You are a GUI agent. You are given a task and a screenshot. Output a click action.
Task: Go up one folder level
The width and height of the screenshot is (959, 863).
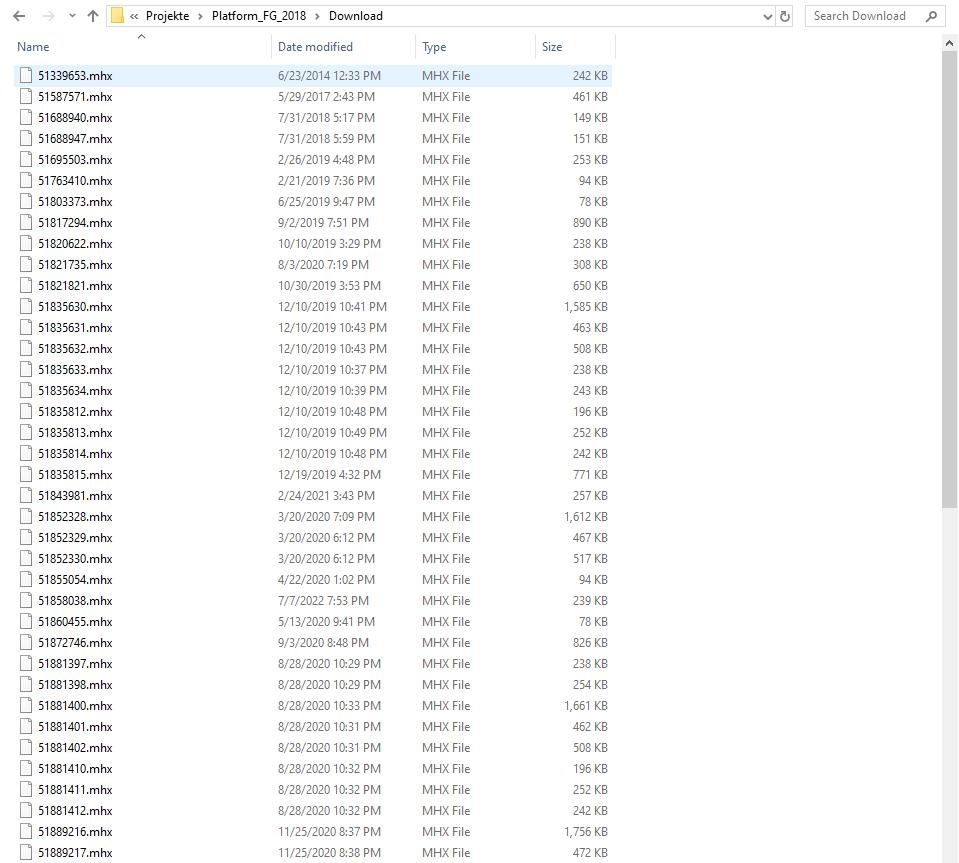point(93,16)
